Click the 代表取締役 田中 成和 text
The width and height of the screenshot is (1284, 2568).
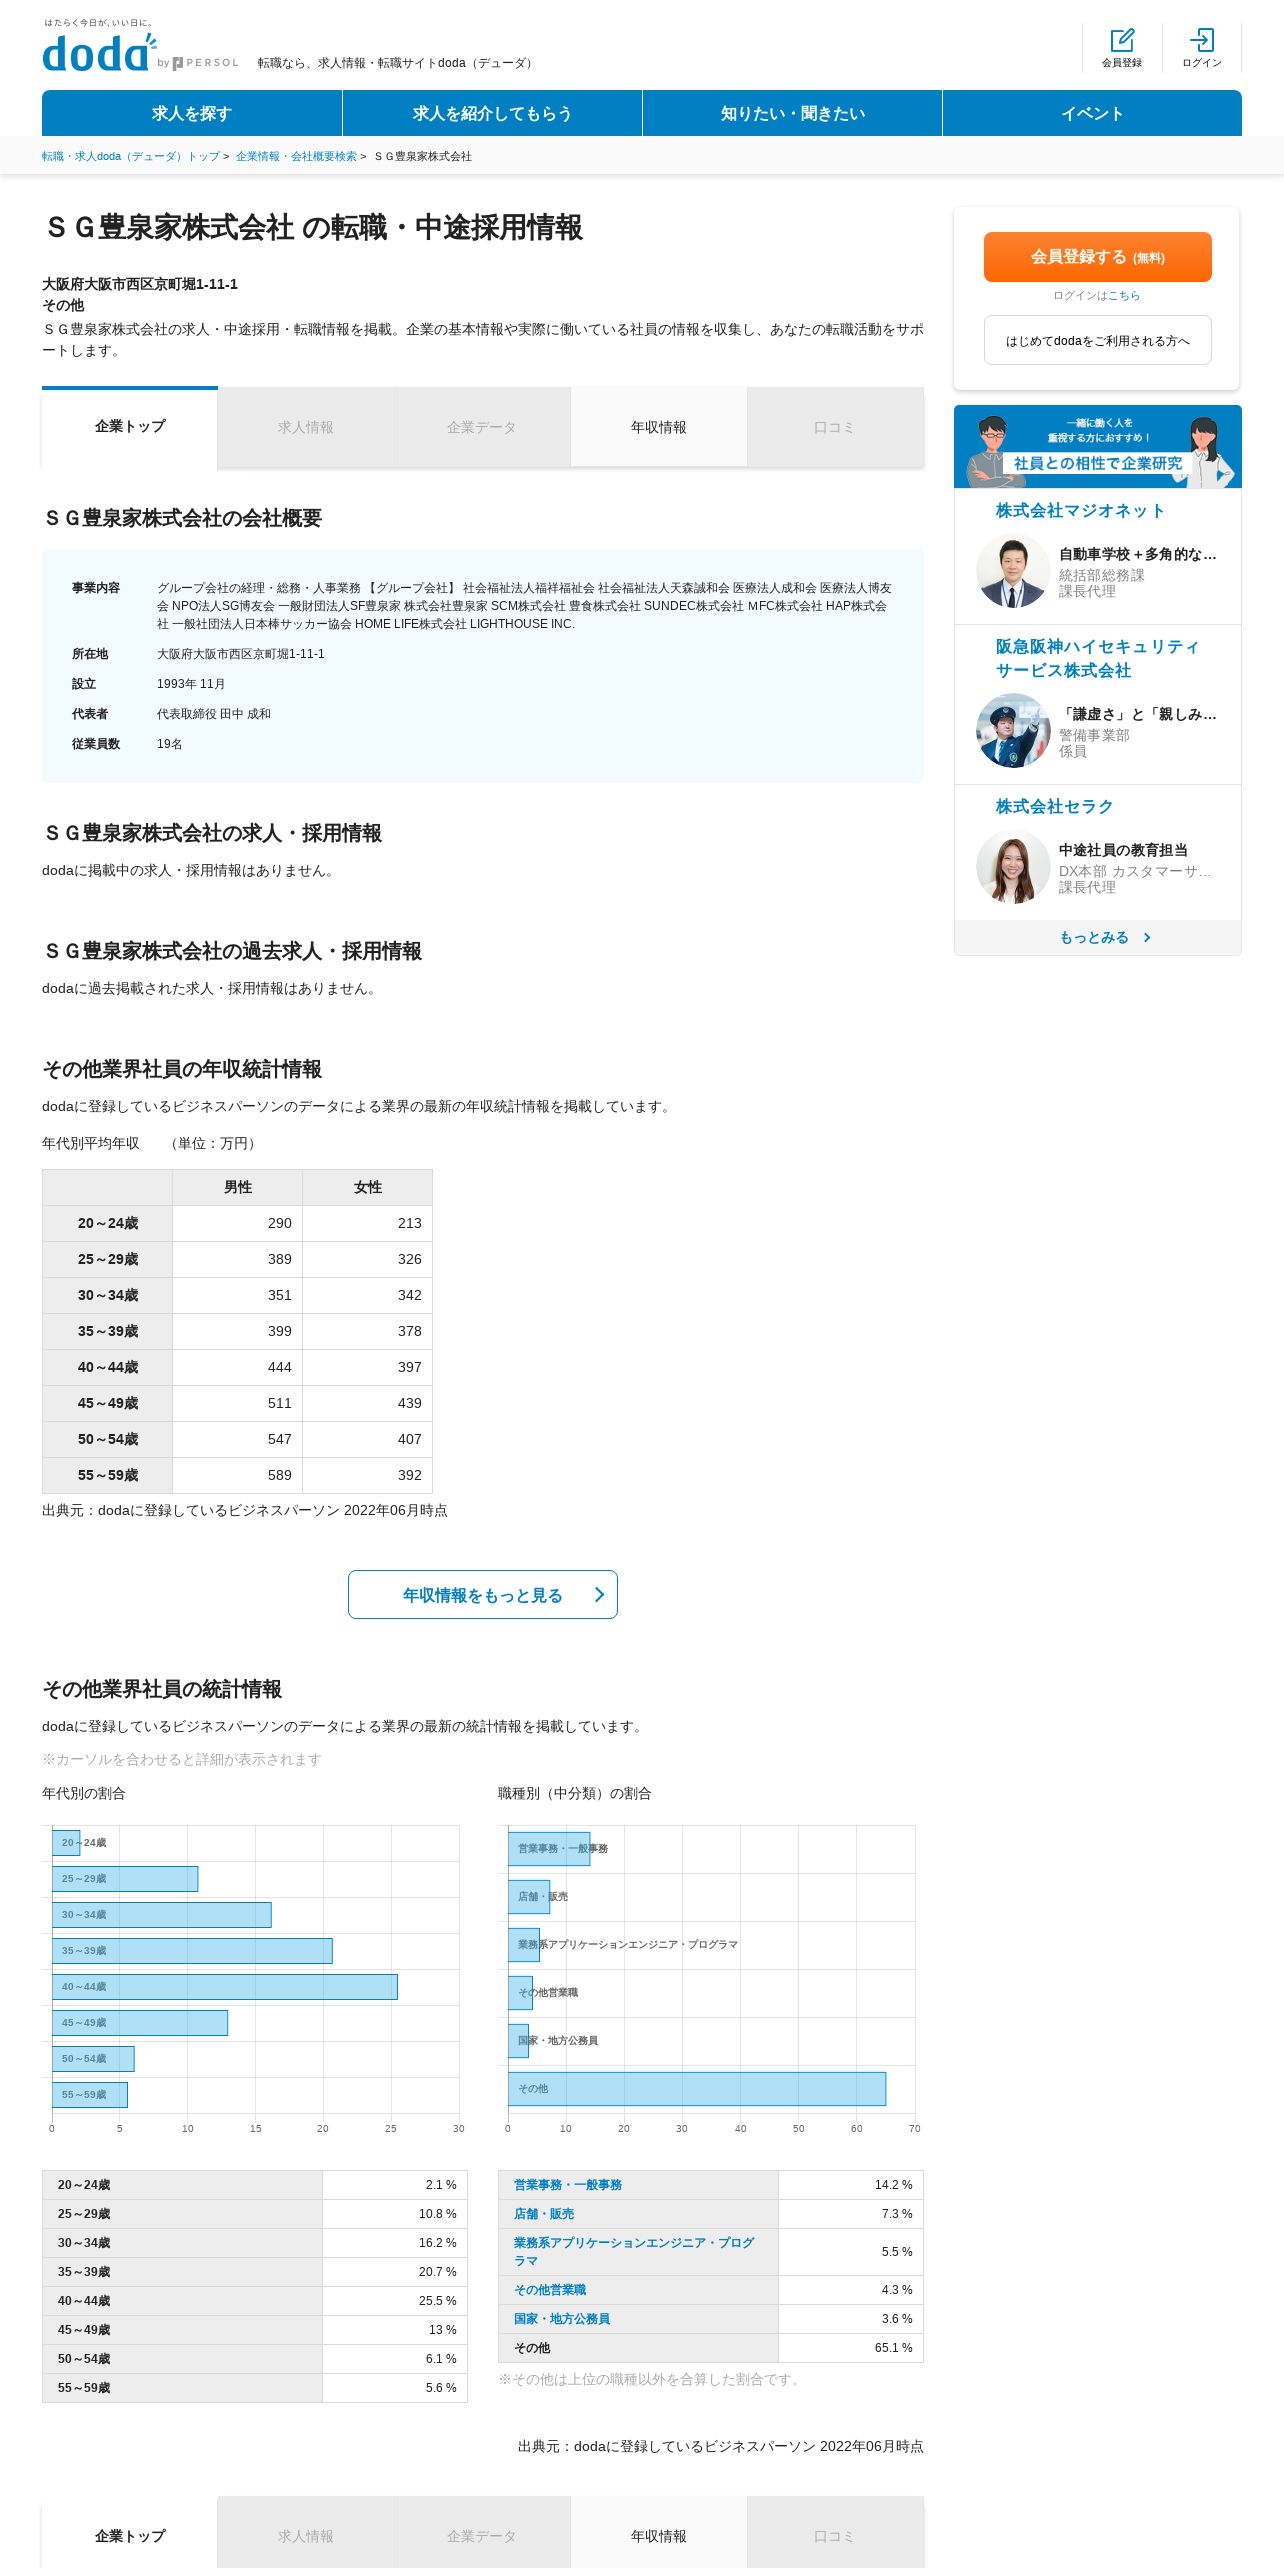coord(214,714)
